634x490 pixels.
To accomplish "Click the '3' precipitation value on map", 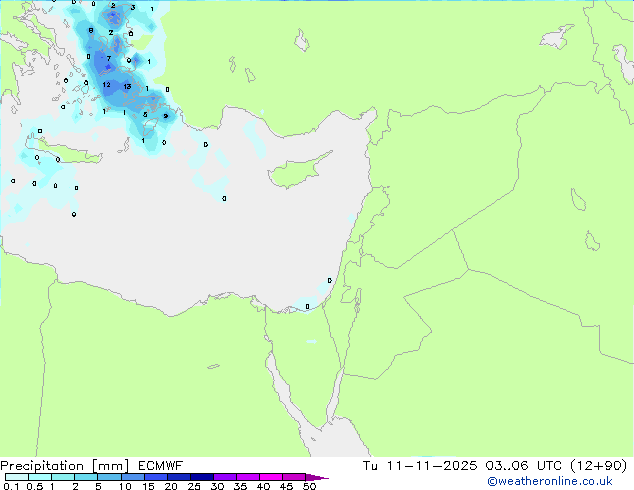I will (133, 7).
